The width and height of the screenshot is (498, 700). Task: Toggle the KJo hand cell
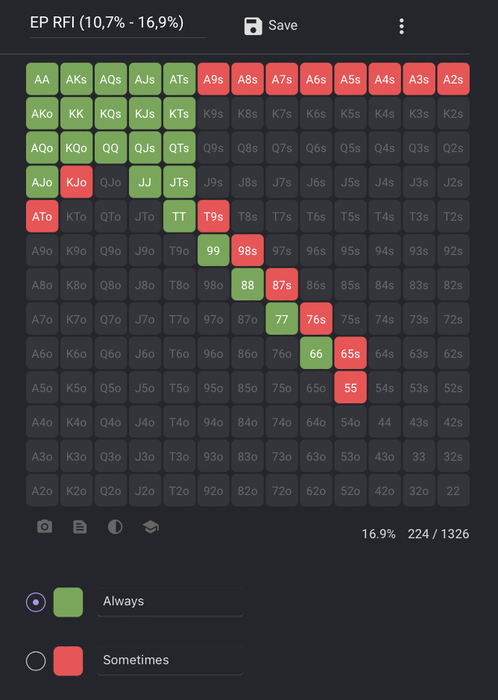pyautogui.click(x=76, y=182)
